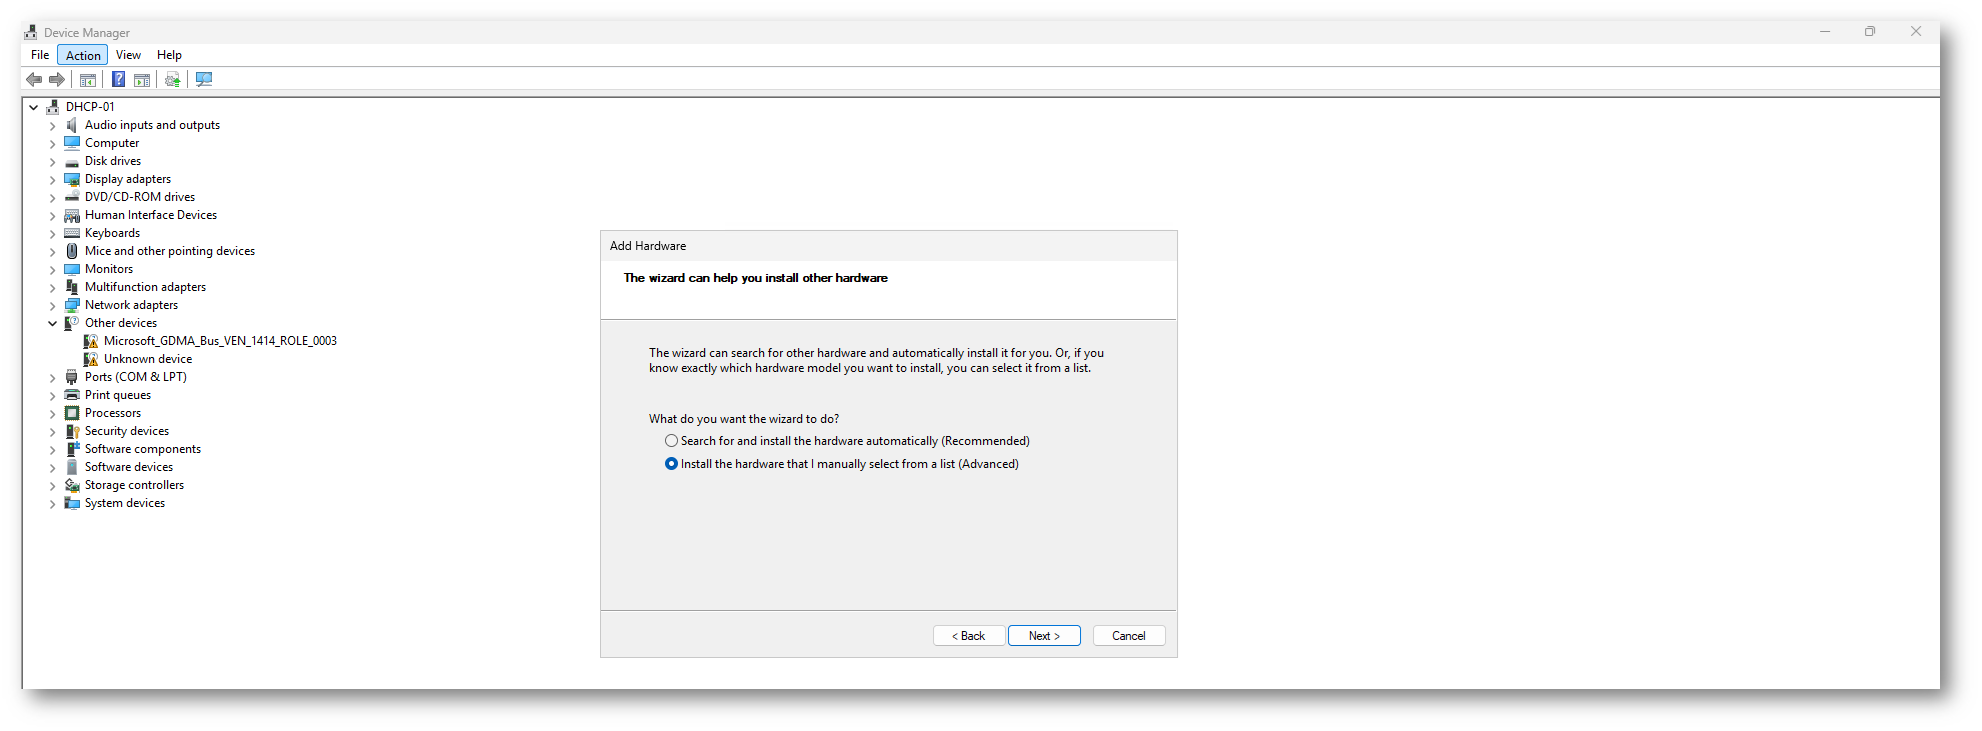Click the Back arrow toolbar icon

pyautogui.click(x=34, y=80)
